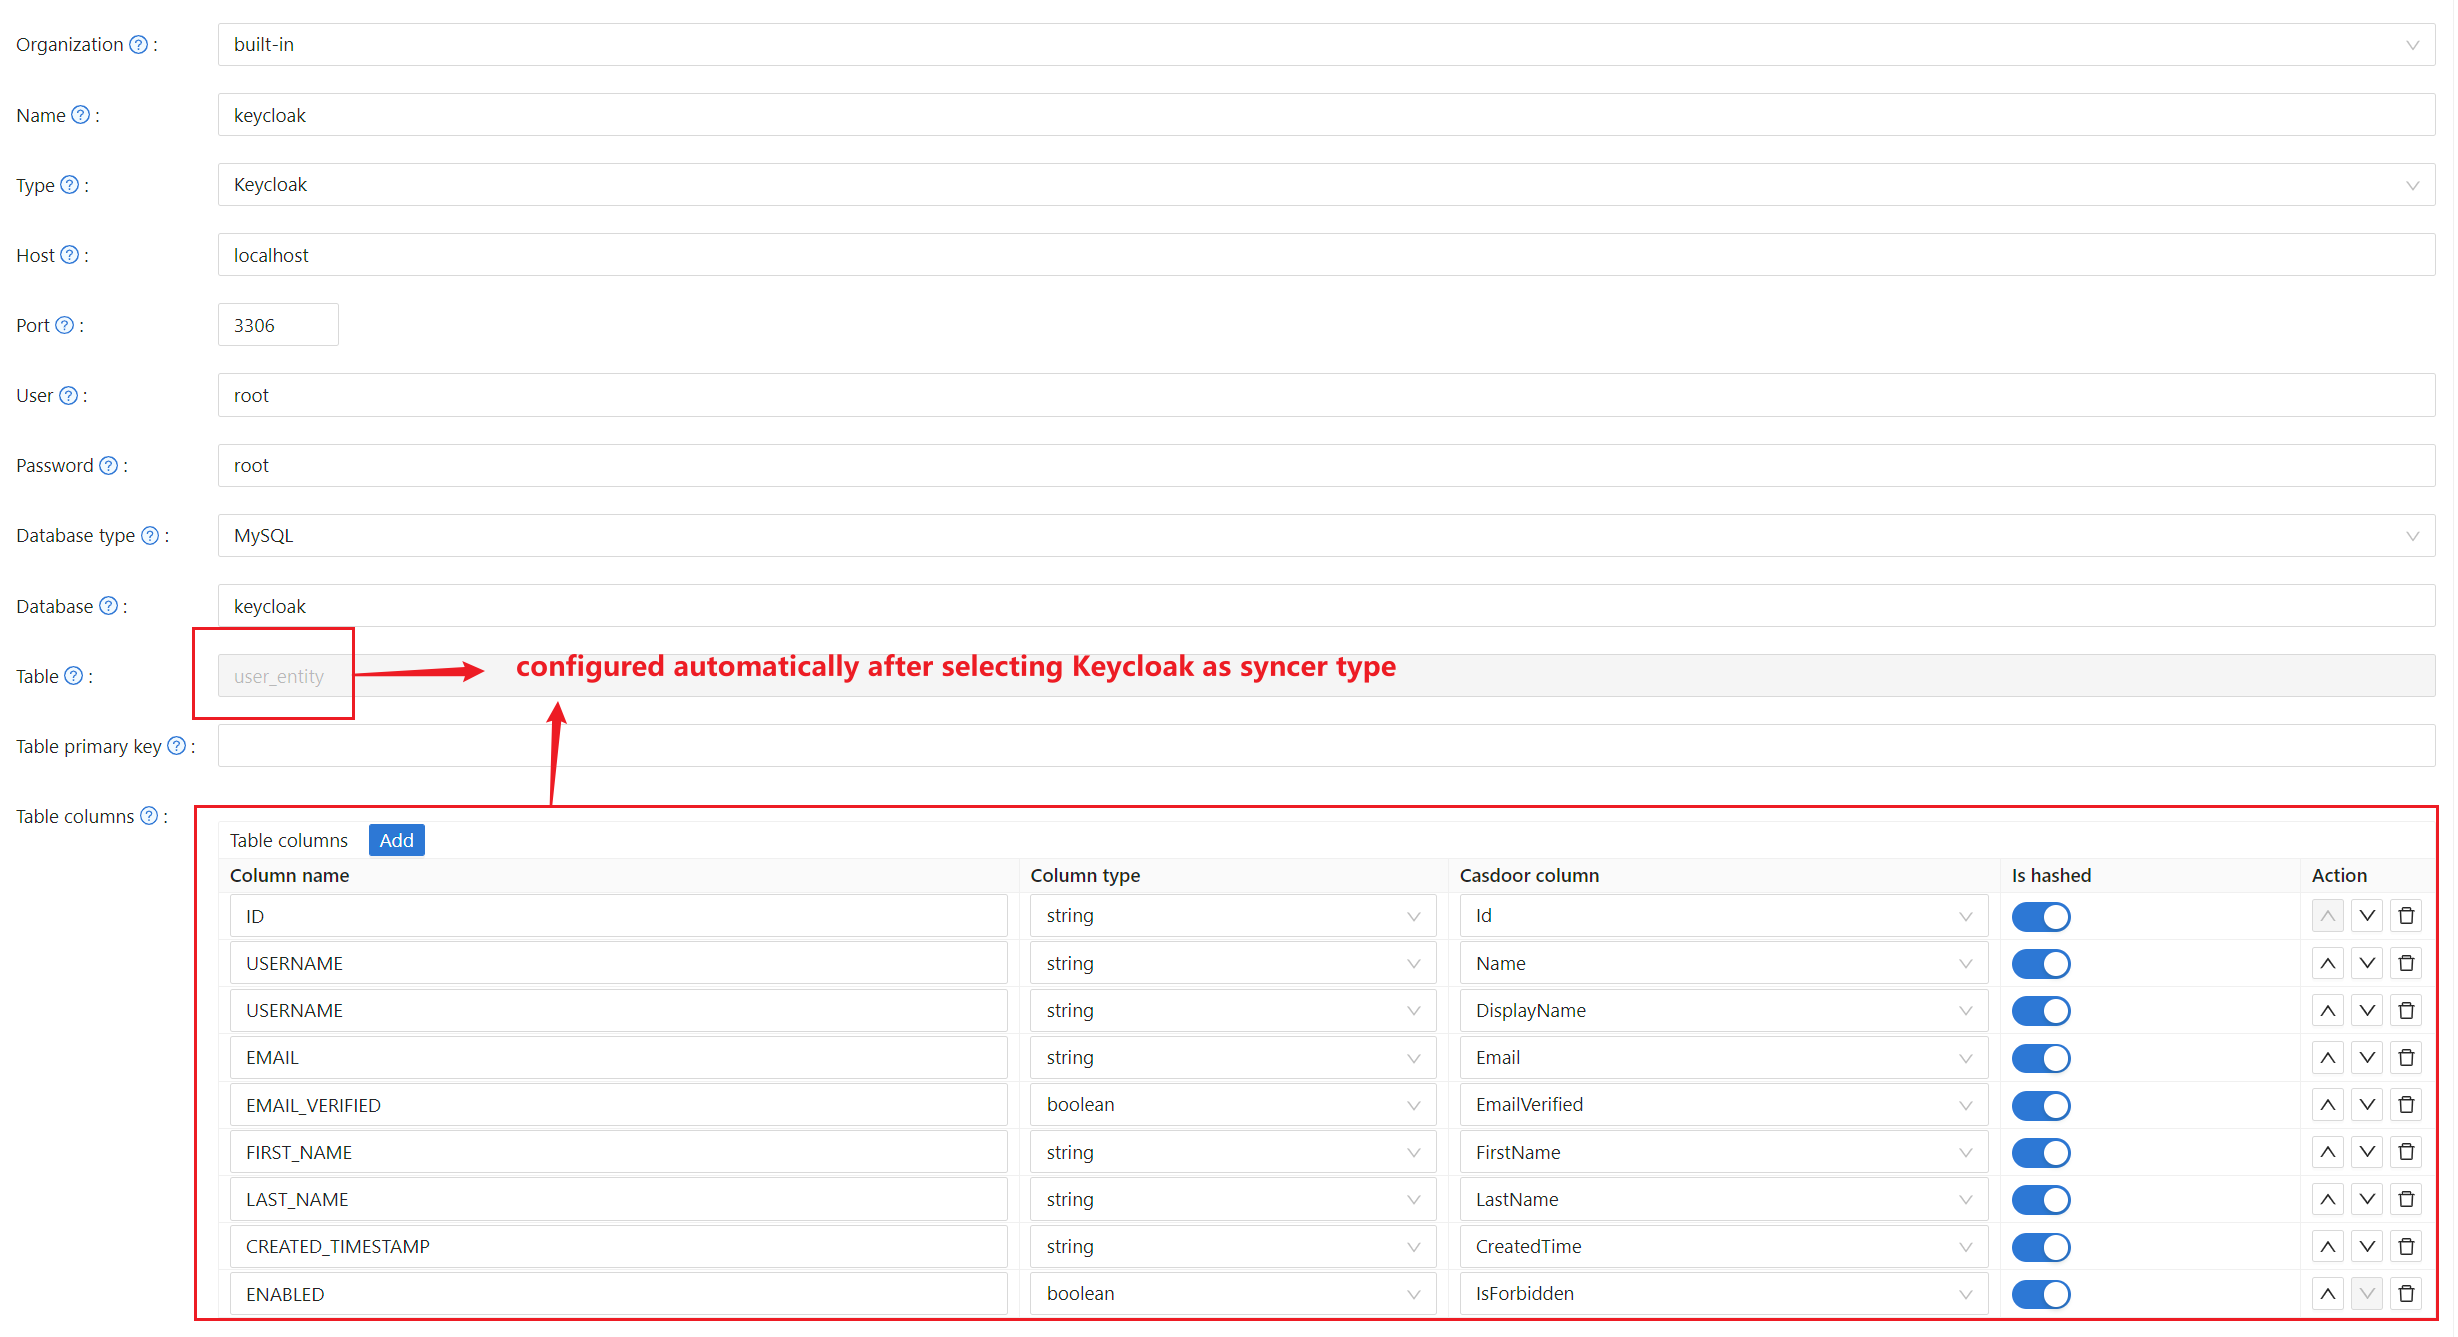This screenshot has width=2458, height=1337.
Task: Delete the ENABLED column row
Action: pos(2406,1294)
